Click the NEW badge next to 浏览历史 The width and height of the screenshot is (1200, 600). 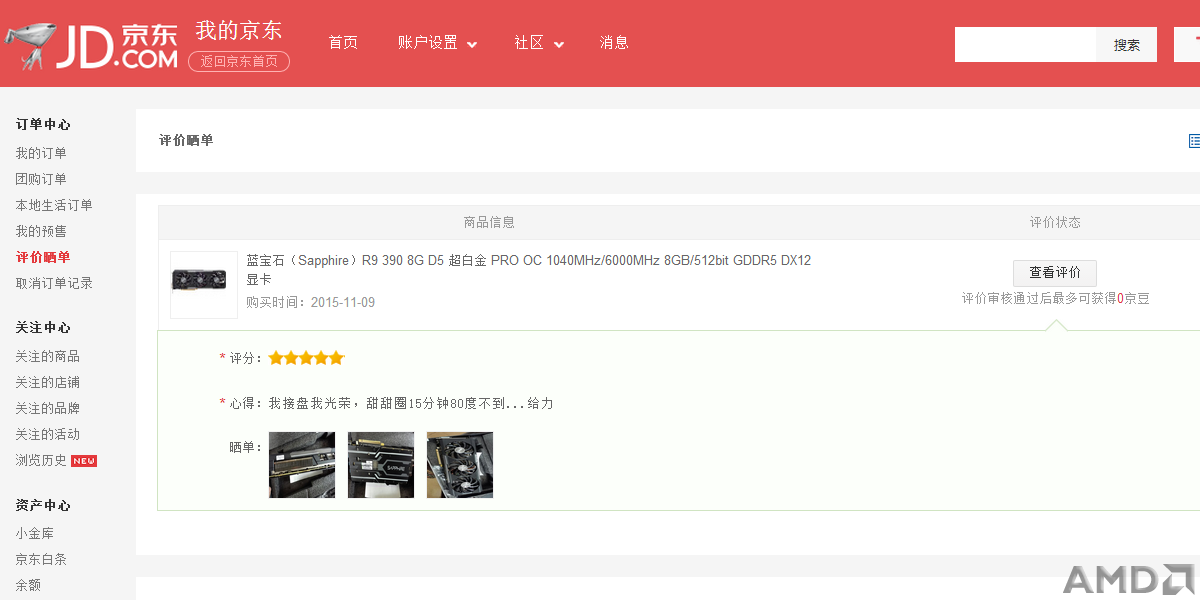click(84, 461)
